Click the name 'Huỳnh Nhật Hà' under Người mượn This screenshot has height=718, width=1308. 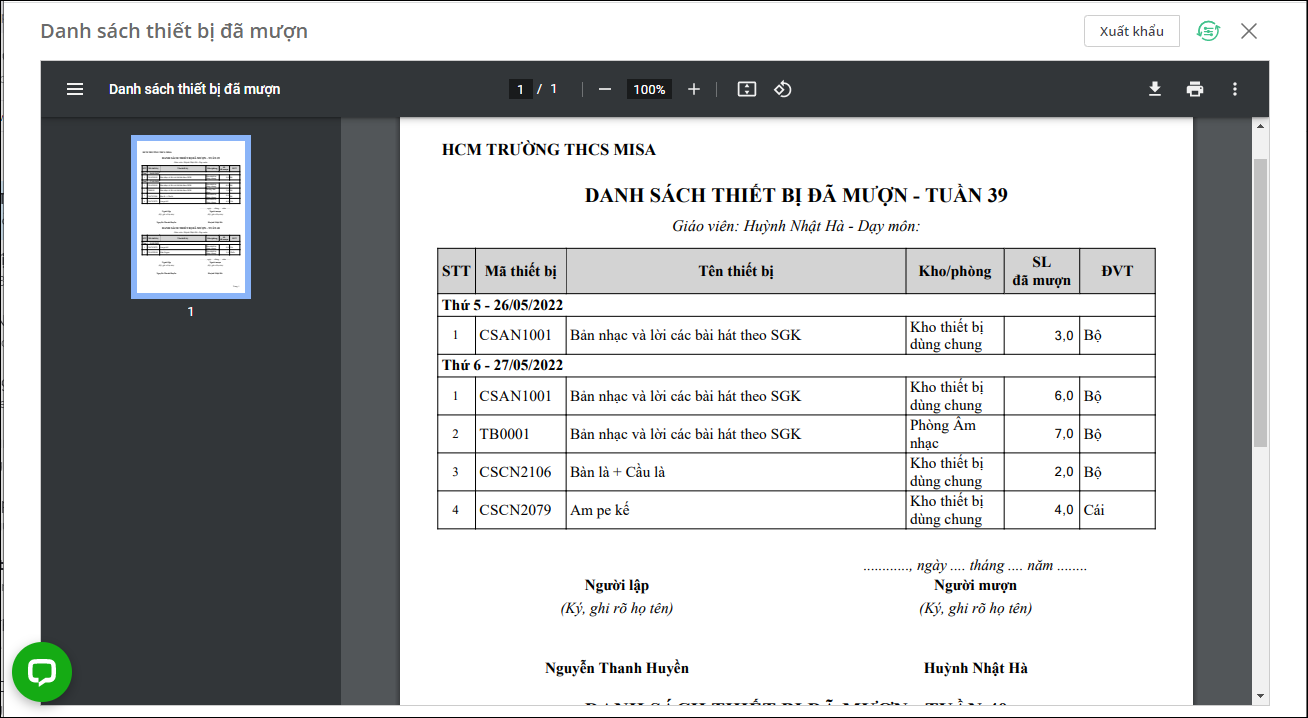click(x=975, y=668)
